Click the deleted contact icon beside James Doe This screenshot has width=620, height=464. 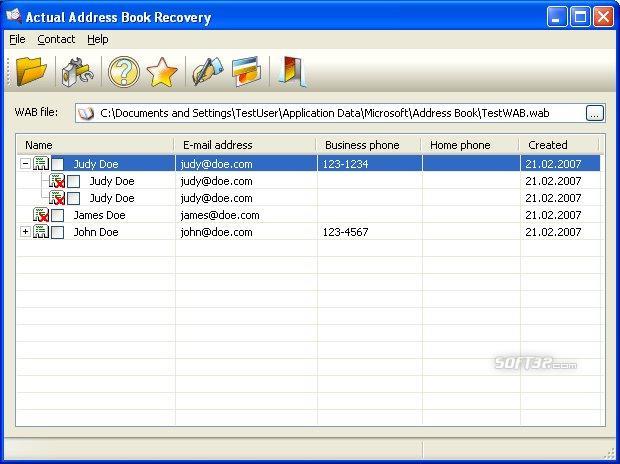41,215
